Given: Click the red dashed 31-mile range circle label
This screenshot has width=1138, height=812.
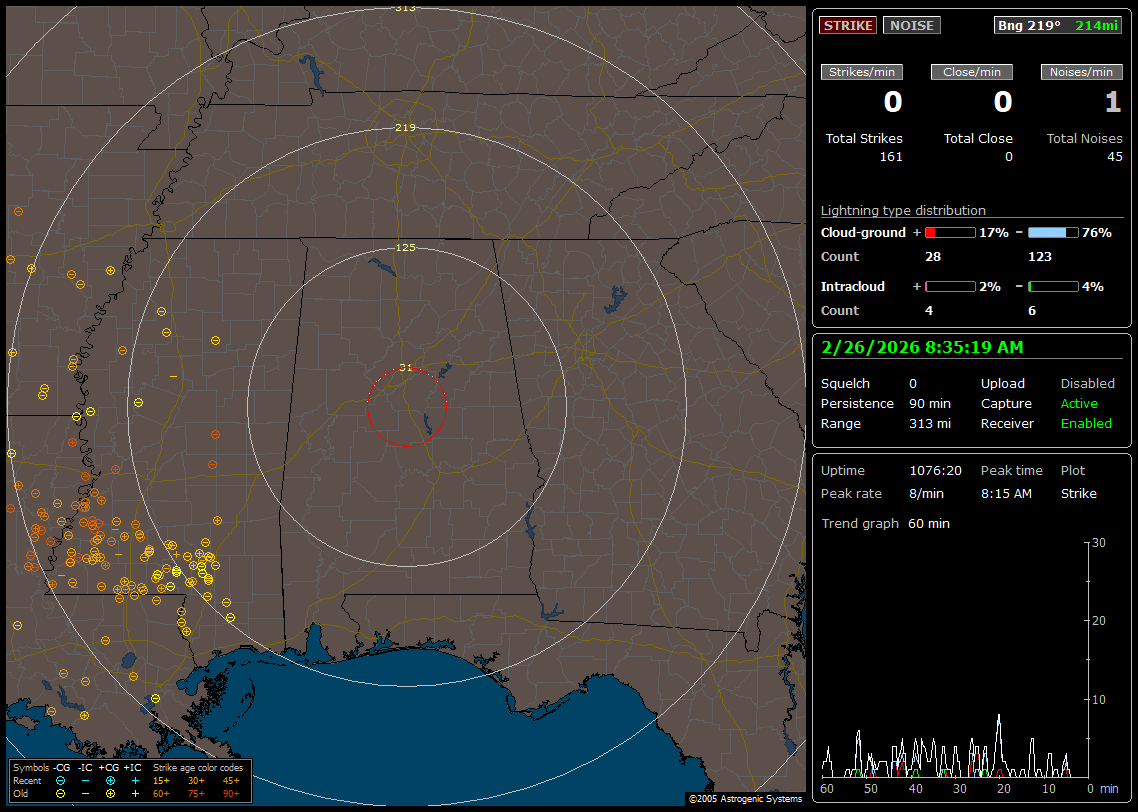Looking at the screenshot, I should point(405,368).
